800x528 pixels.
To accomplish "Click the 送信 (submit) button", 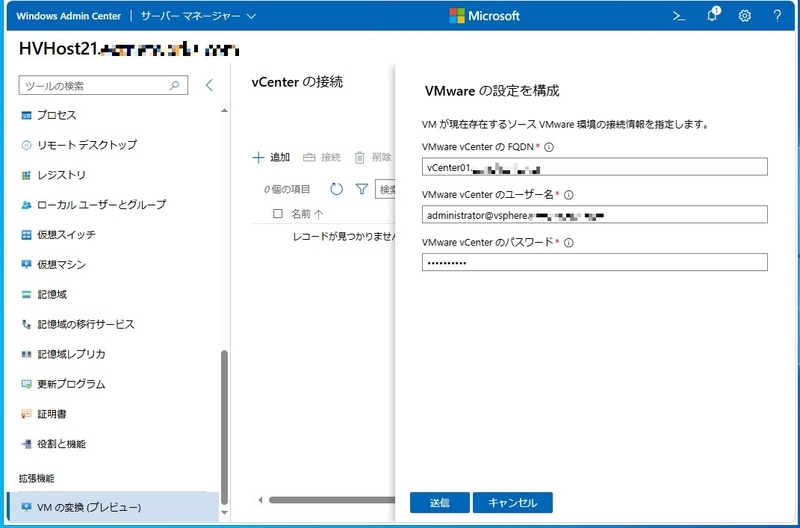I will [x=439, y=502].
